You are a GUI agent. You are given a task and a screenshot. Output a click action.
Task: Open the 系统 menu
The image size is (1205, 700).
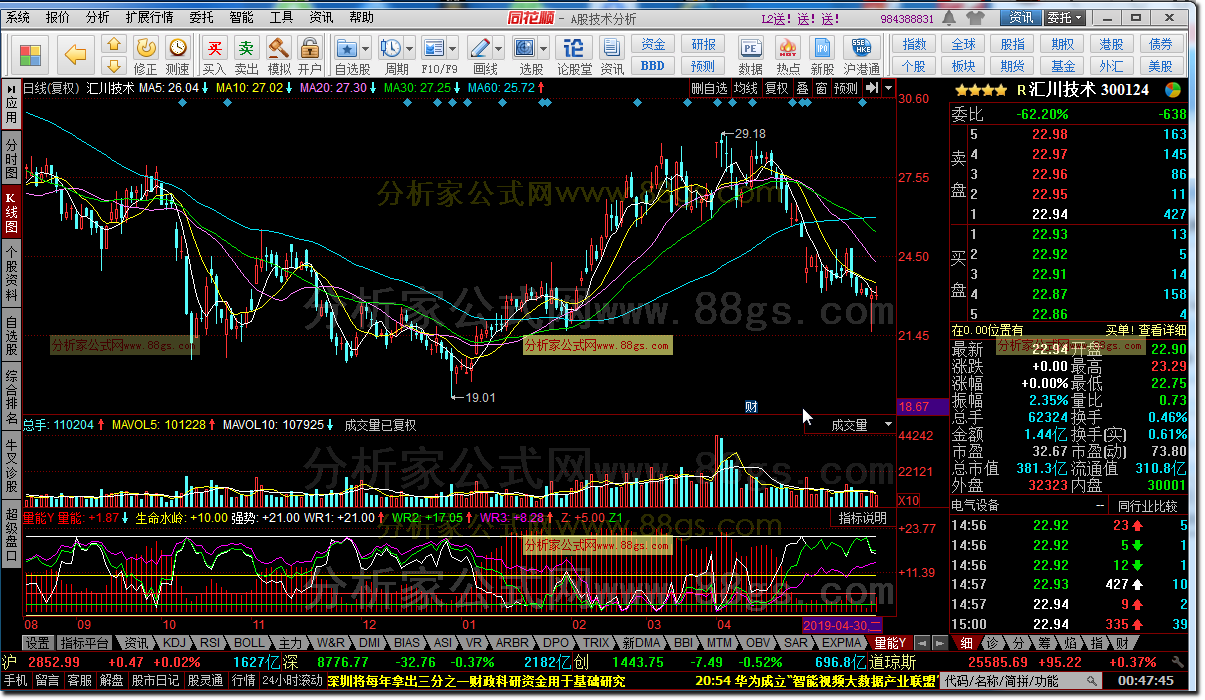point(18,18)
